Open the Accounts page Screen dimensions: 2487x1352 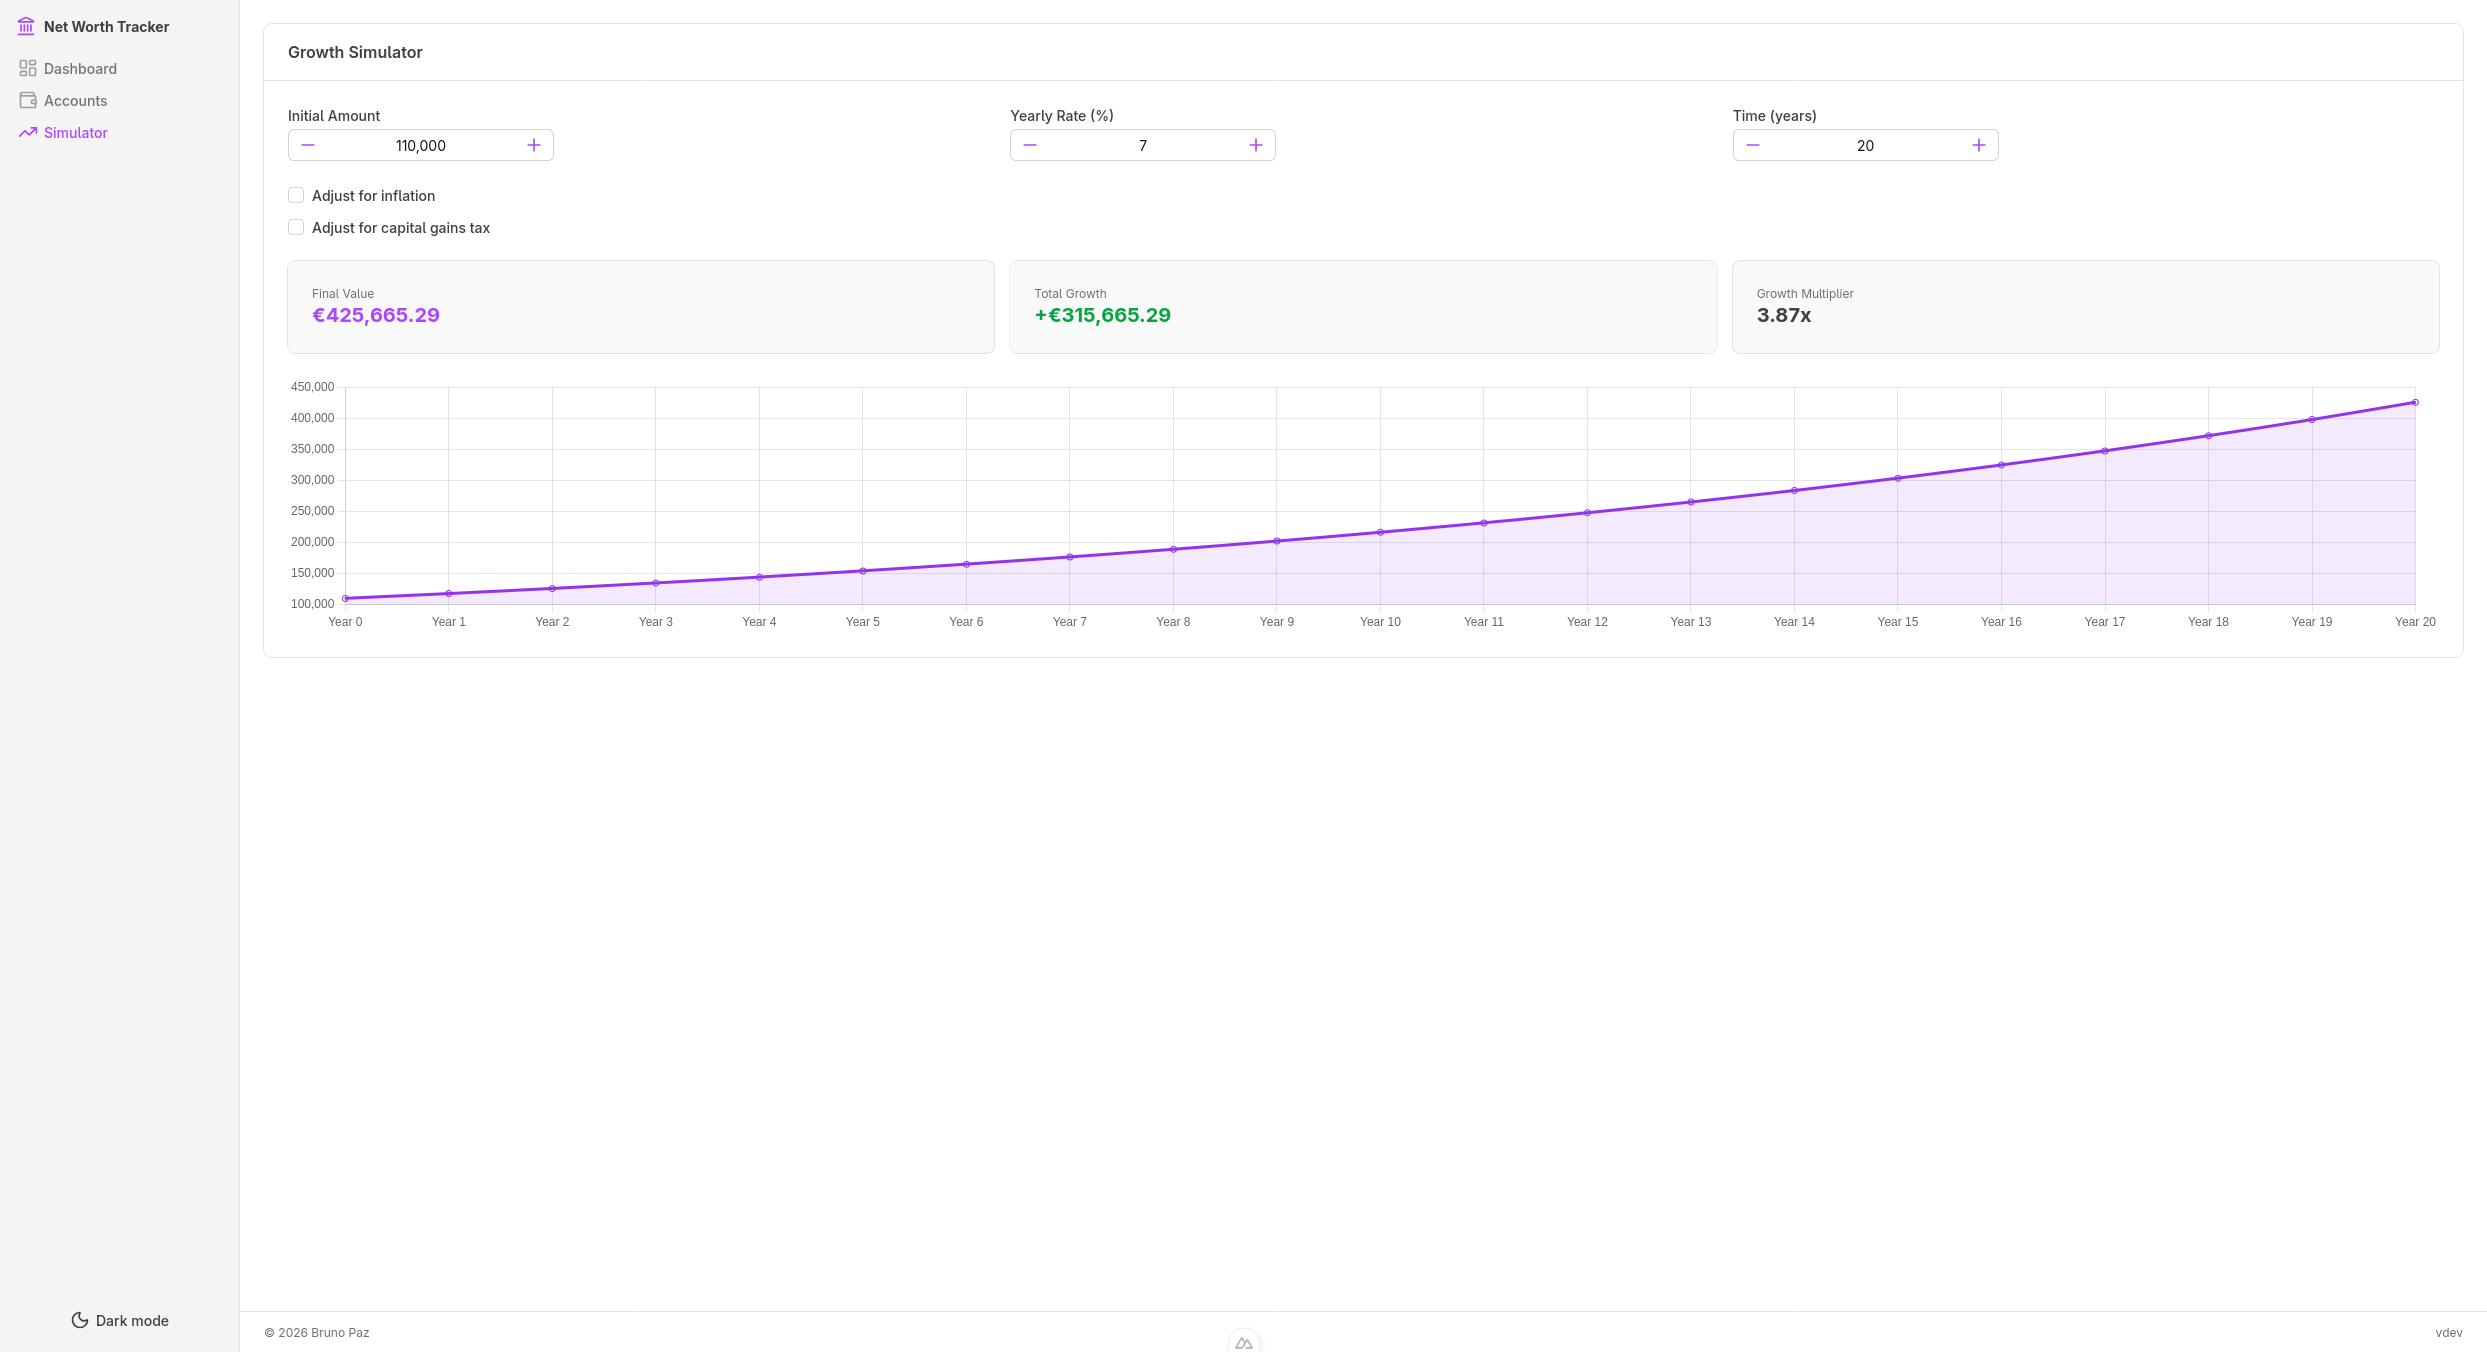point(75,100)
